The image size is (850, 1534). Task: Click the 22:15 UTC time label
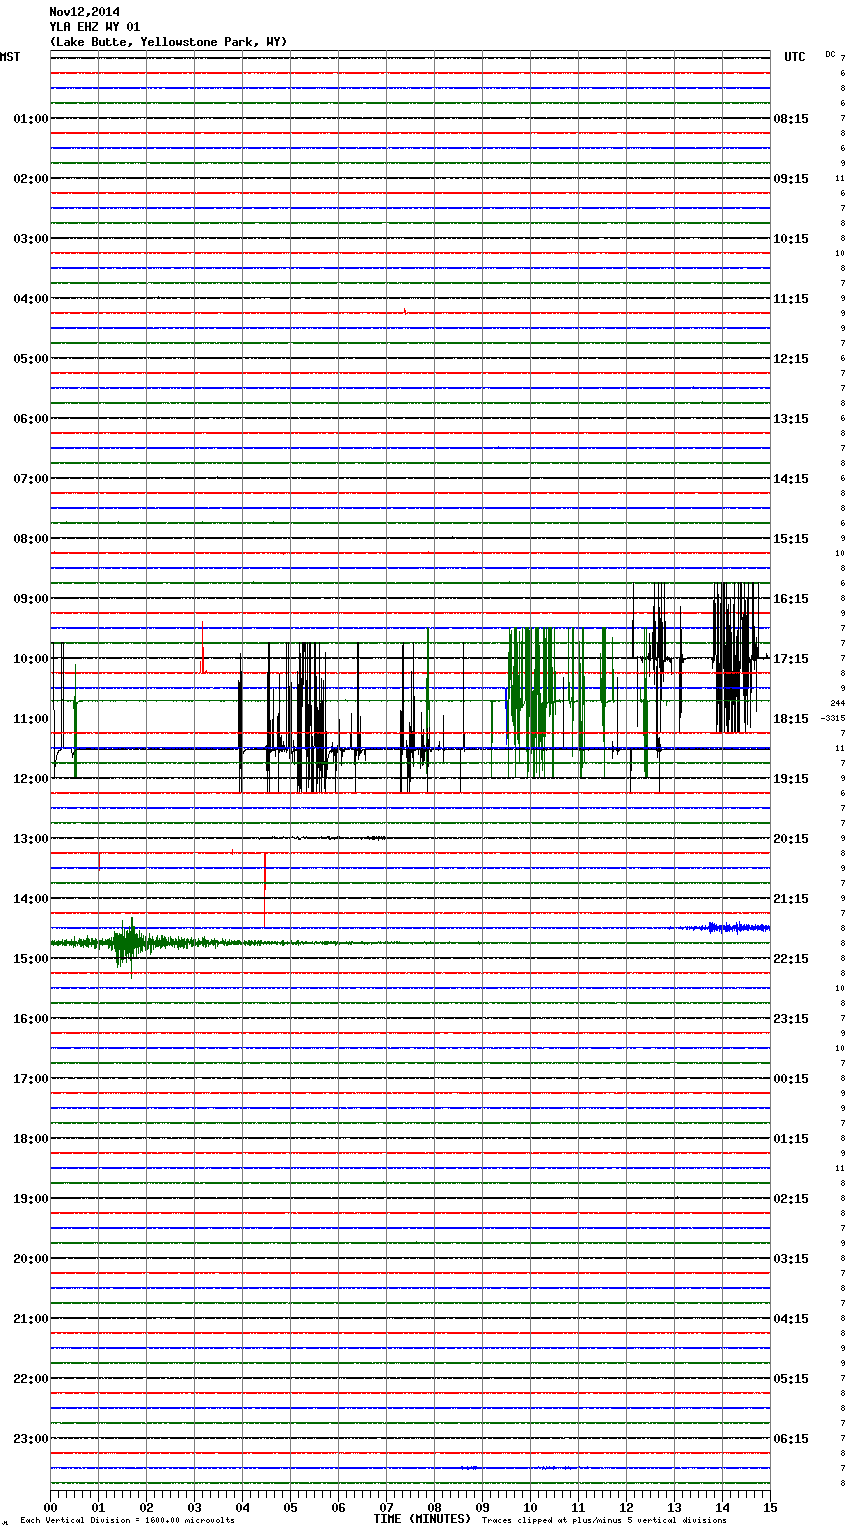click(791, 959)
